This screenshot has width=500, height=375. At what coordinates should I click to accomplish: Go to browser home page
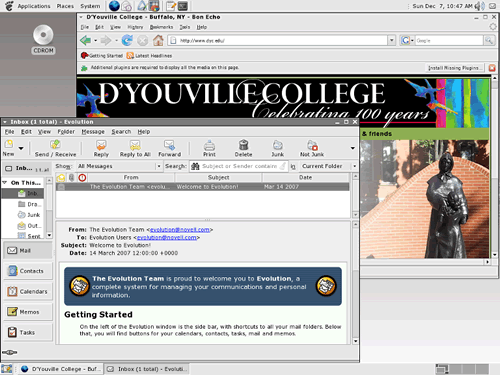tap(158, 40)
